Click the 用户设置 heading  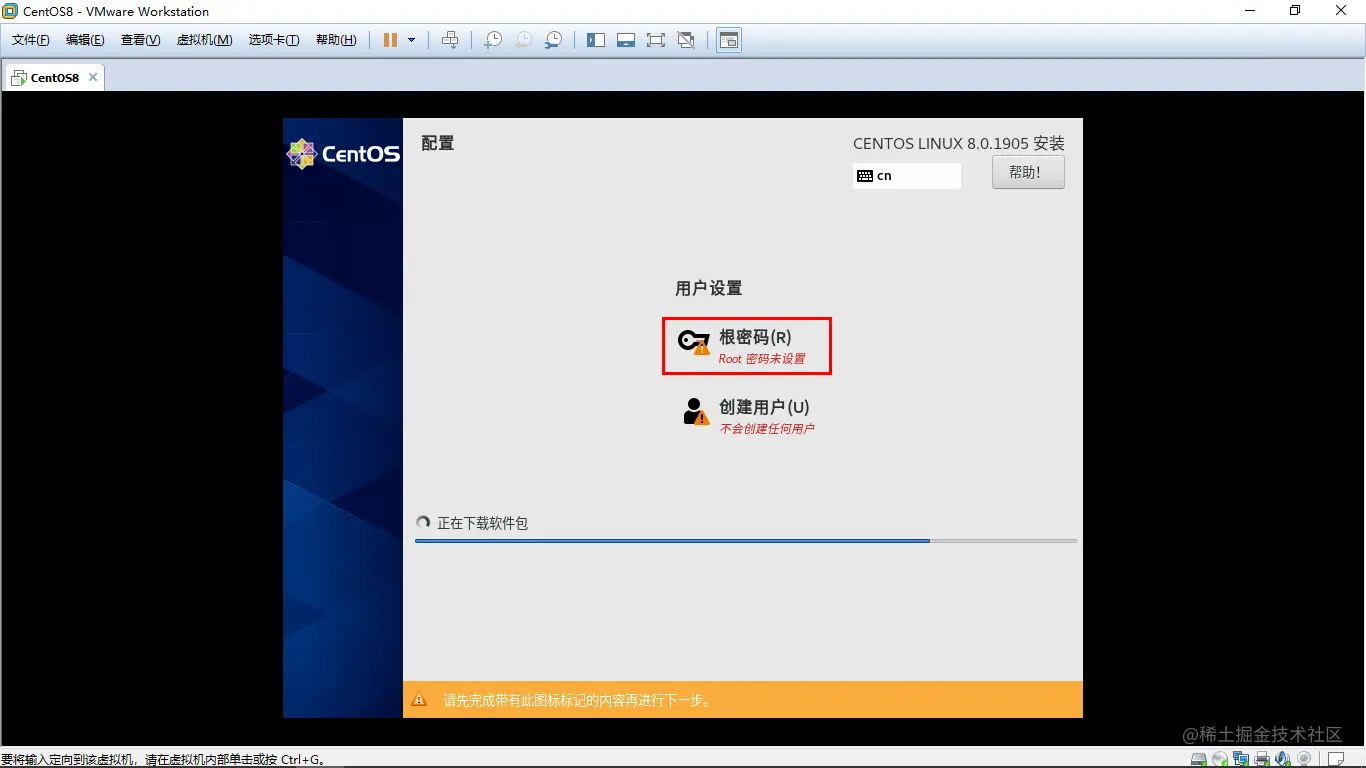709,288
